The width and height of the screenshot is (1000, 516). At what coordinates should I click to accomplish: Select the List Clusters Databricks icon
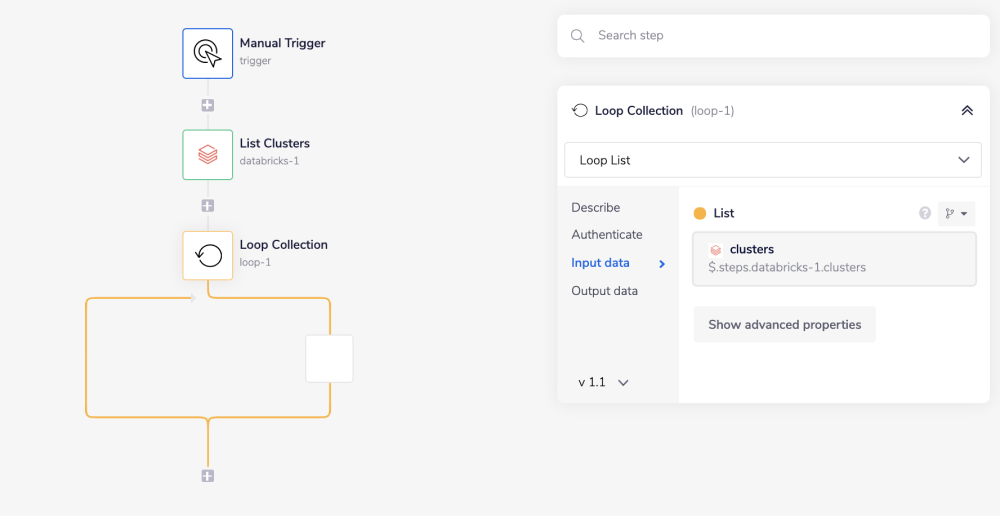coord(207,155)
